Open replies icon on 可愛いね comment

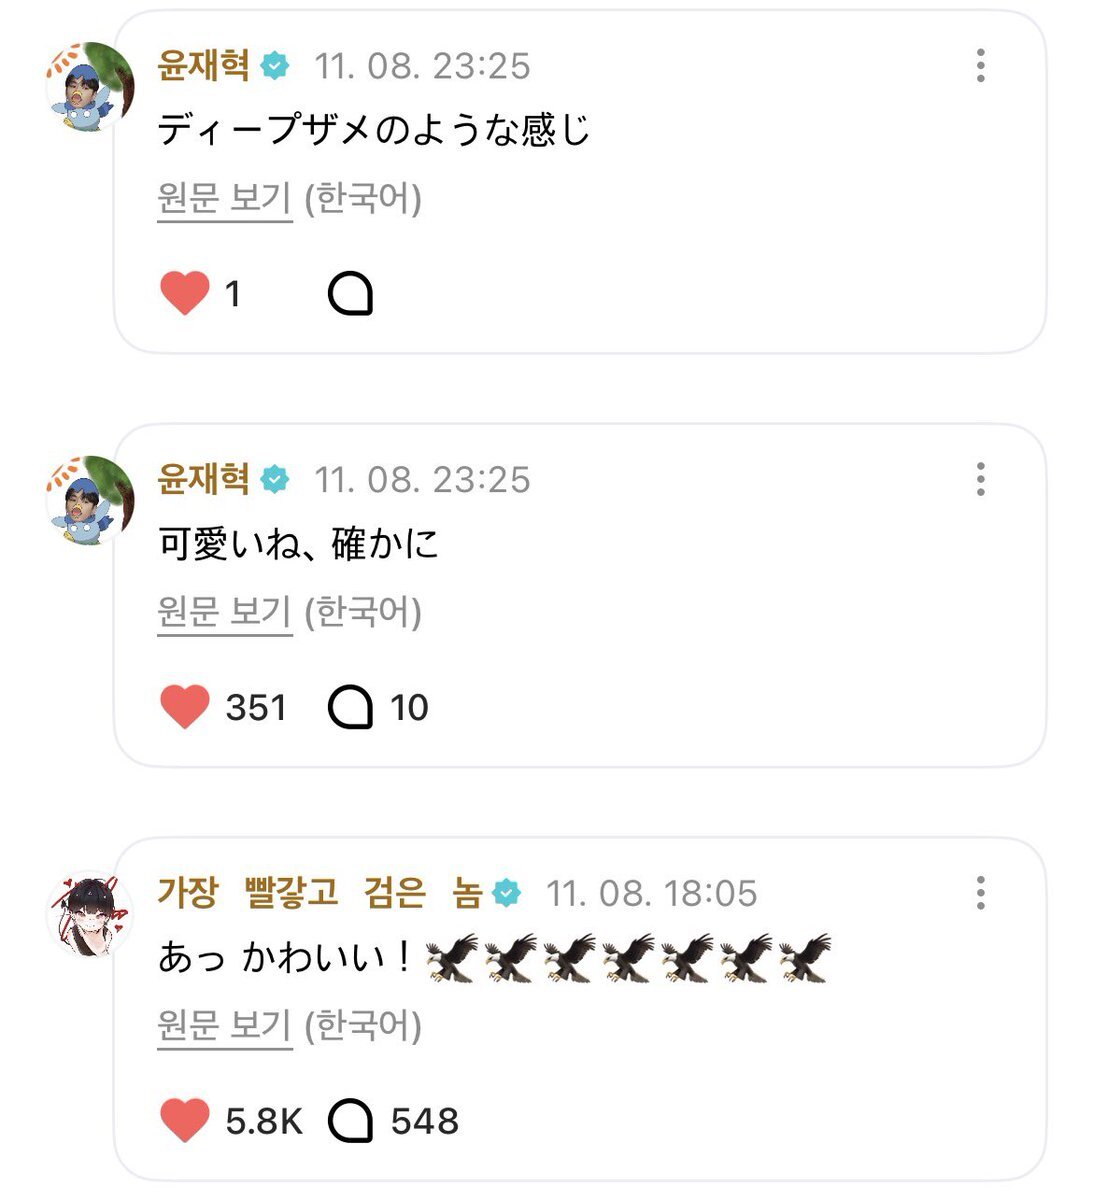[x=350, y=708]
